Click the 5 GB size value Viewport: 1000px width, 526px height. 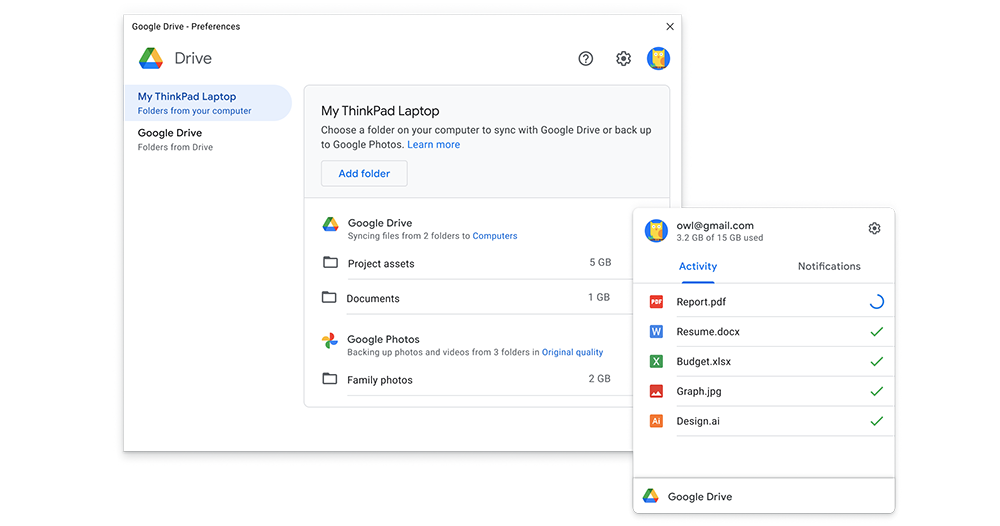pyautogui.click(x=600, y=262)
